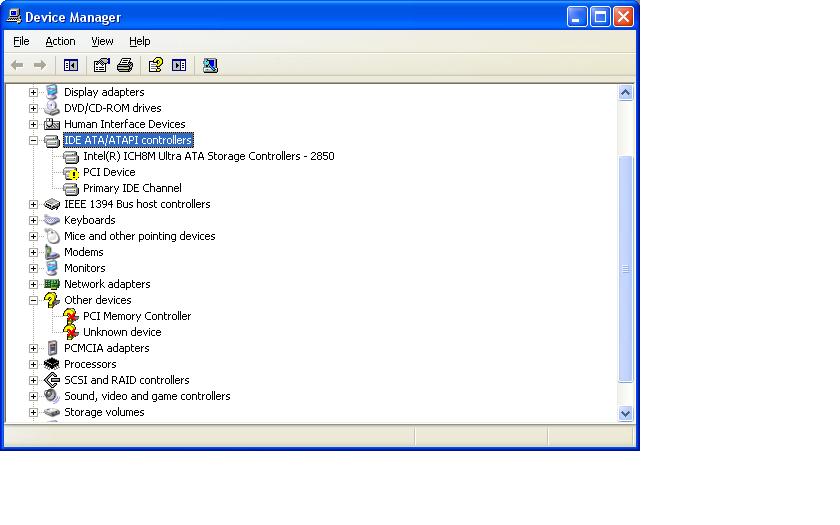Click the Network adapters card icon

[52, 284]
